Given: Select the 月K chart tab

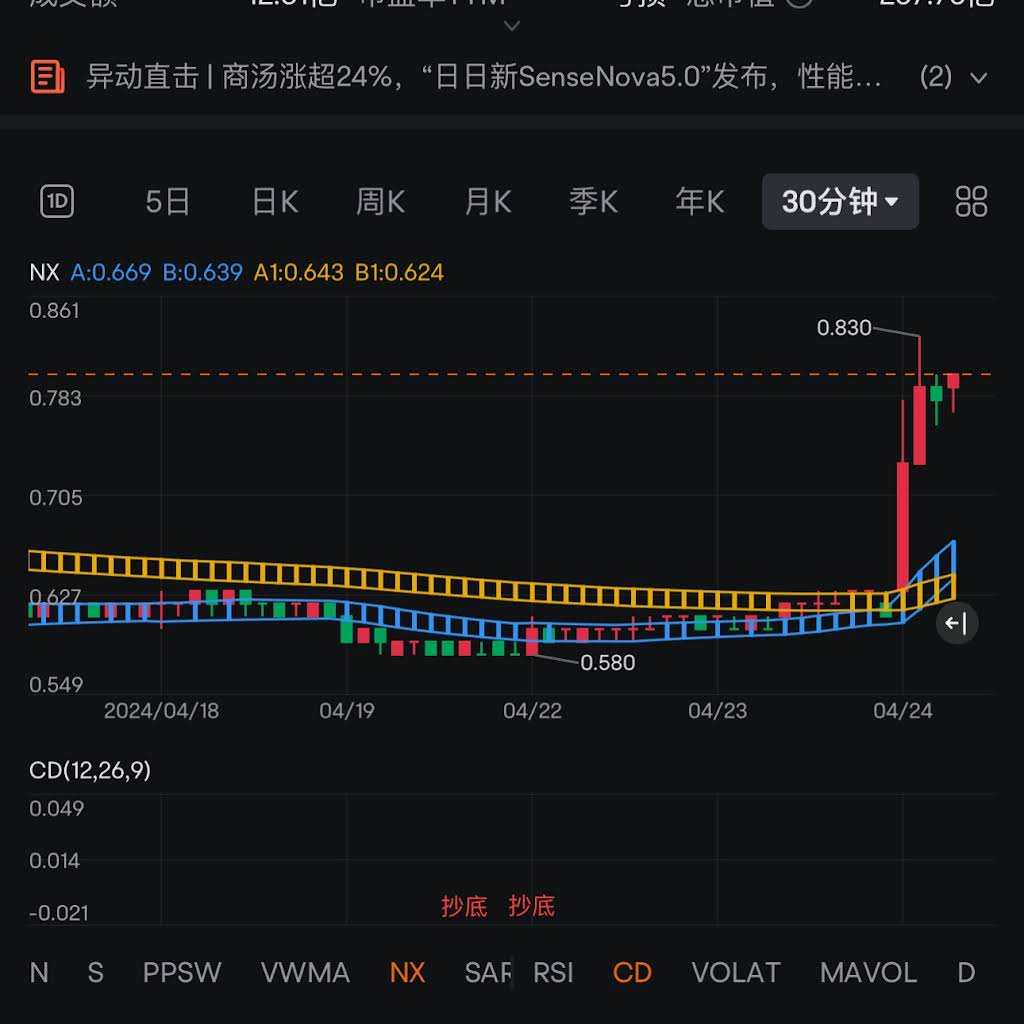Looking at the screenshot, I should 488,202.
